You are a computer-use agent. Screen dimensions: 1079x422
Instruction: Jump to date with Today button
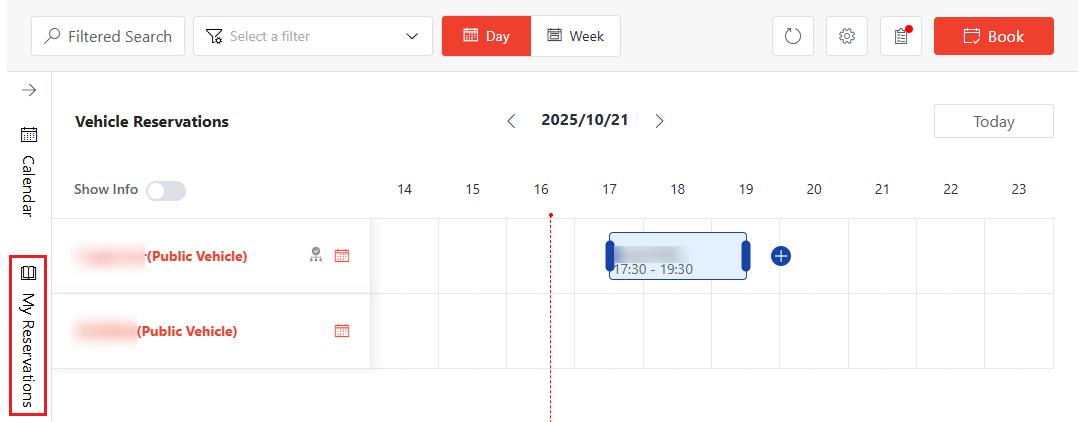click(x=993, y=121)
